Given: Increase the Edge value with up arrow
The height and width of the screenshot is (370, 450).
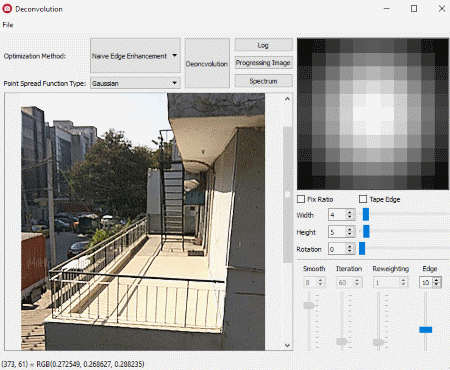Looking at the screenshot, I should (436, 280).
